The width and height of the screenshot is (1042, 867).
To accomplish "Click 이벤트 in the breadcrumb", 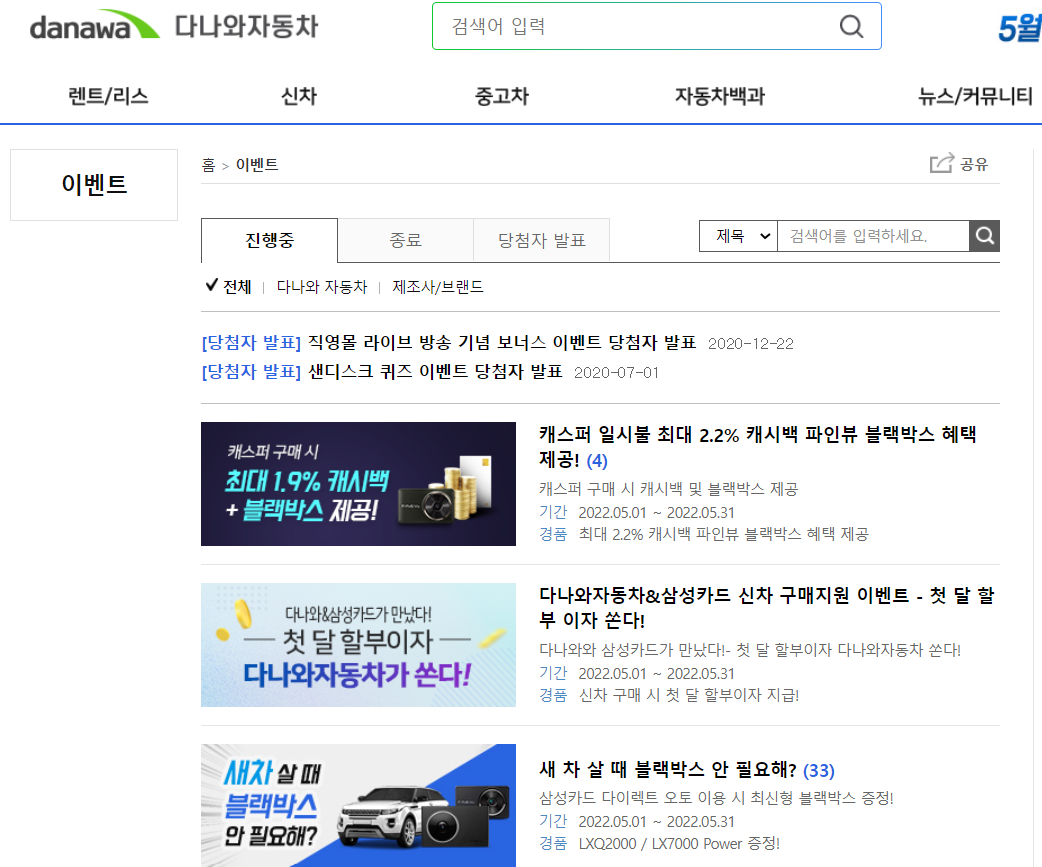I will coord(257,165).
